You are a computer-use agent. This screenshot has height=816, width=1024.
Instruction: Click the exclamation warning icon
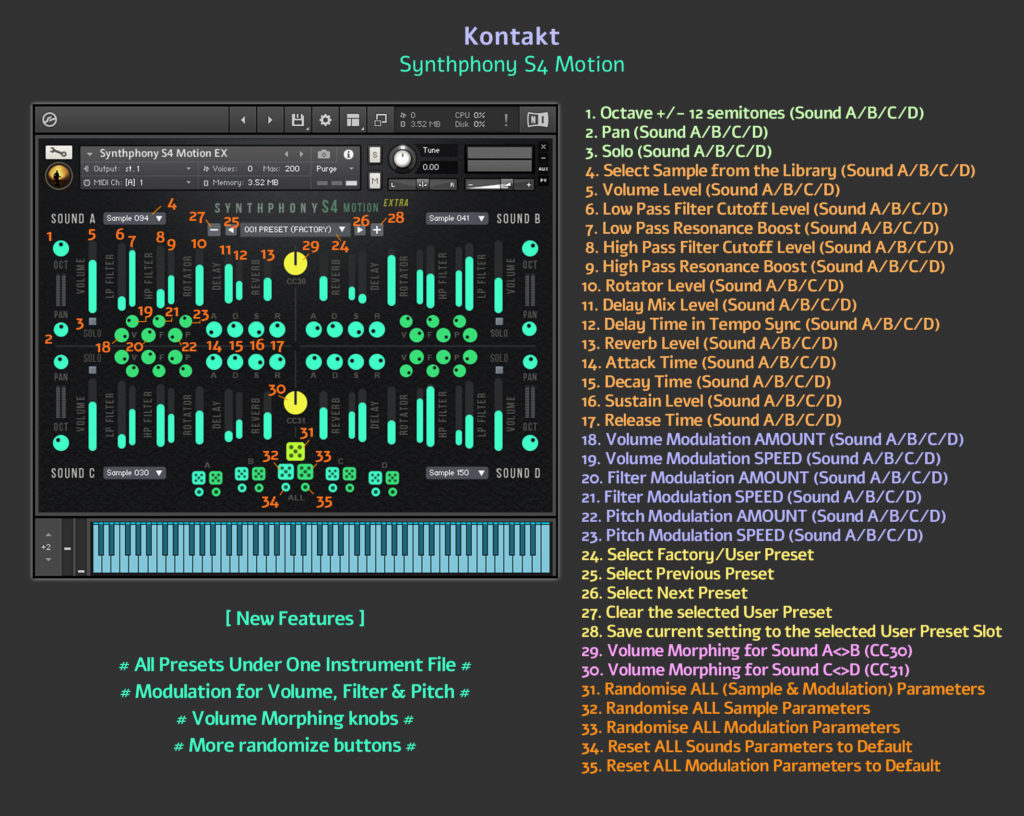coord(506,119)
